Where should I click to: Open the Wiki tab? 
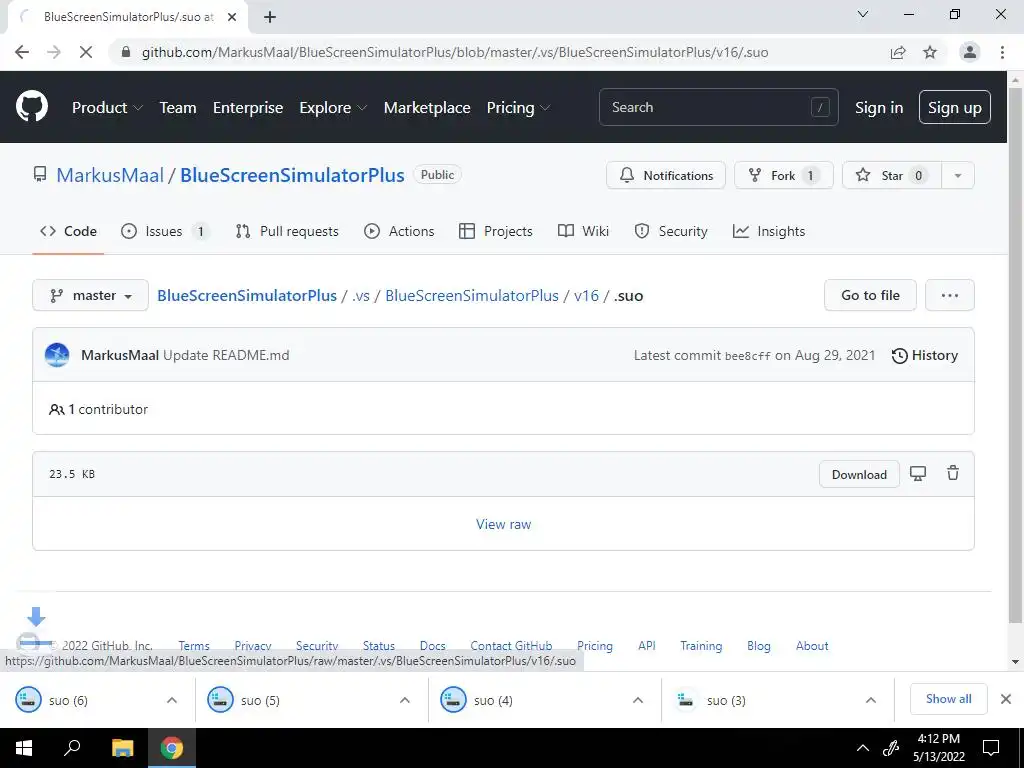(x=583, y=231)
